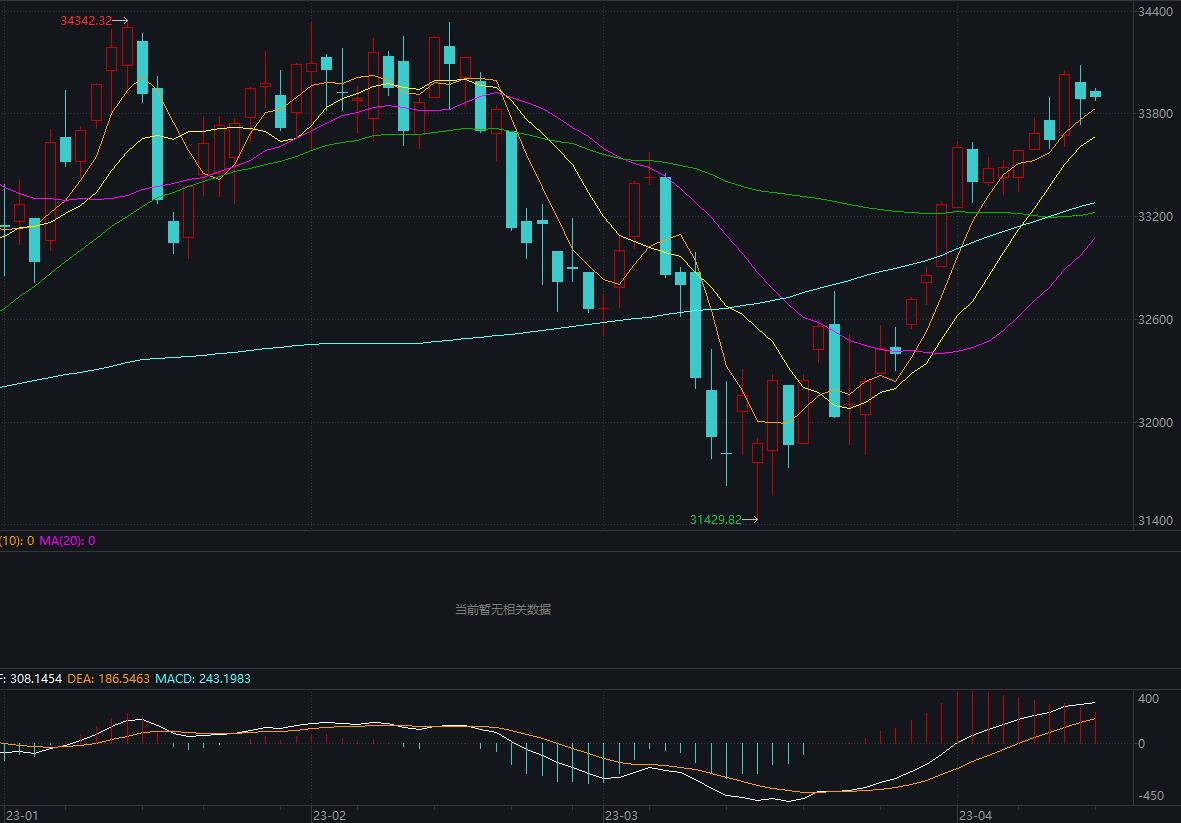Click the MA(20) indicator legend

(x=67, y=541)
